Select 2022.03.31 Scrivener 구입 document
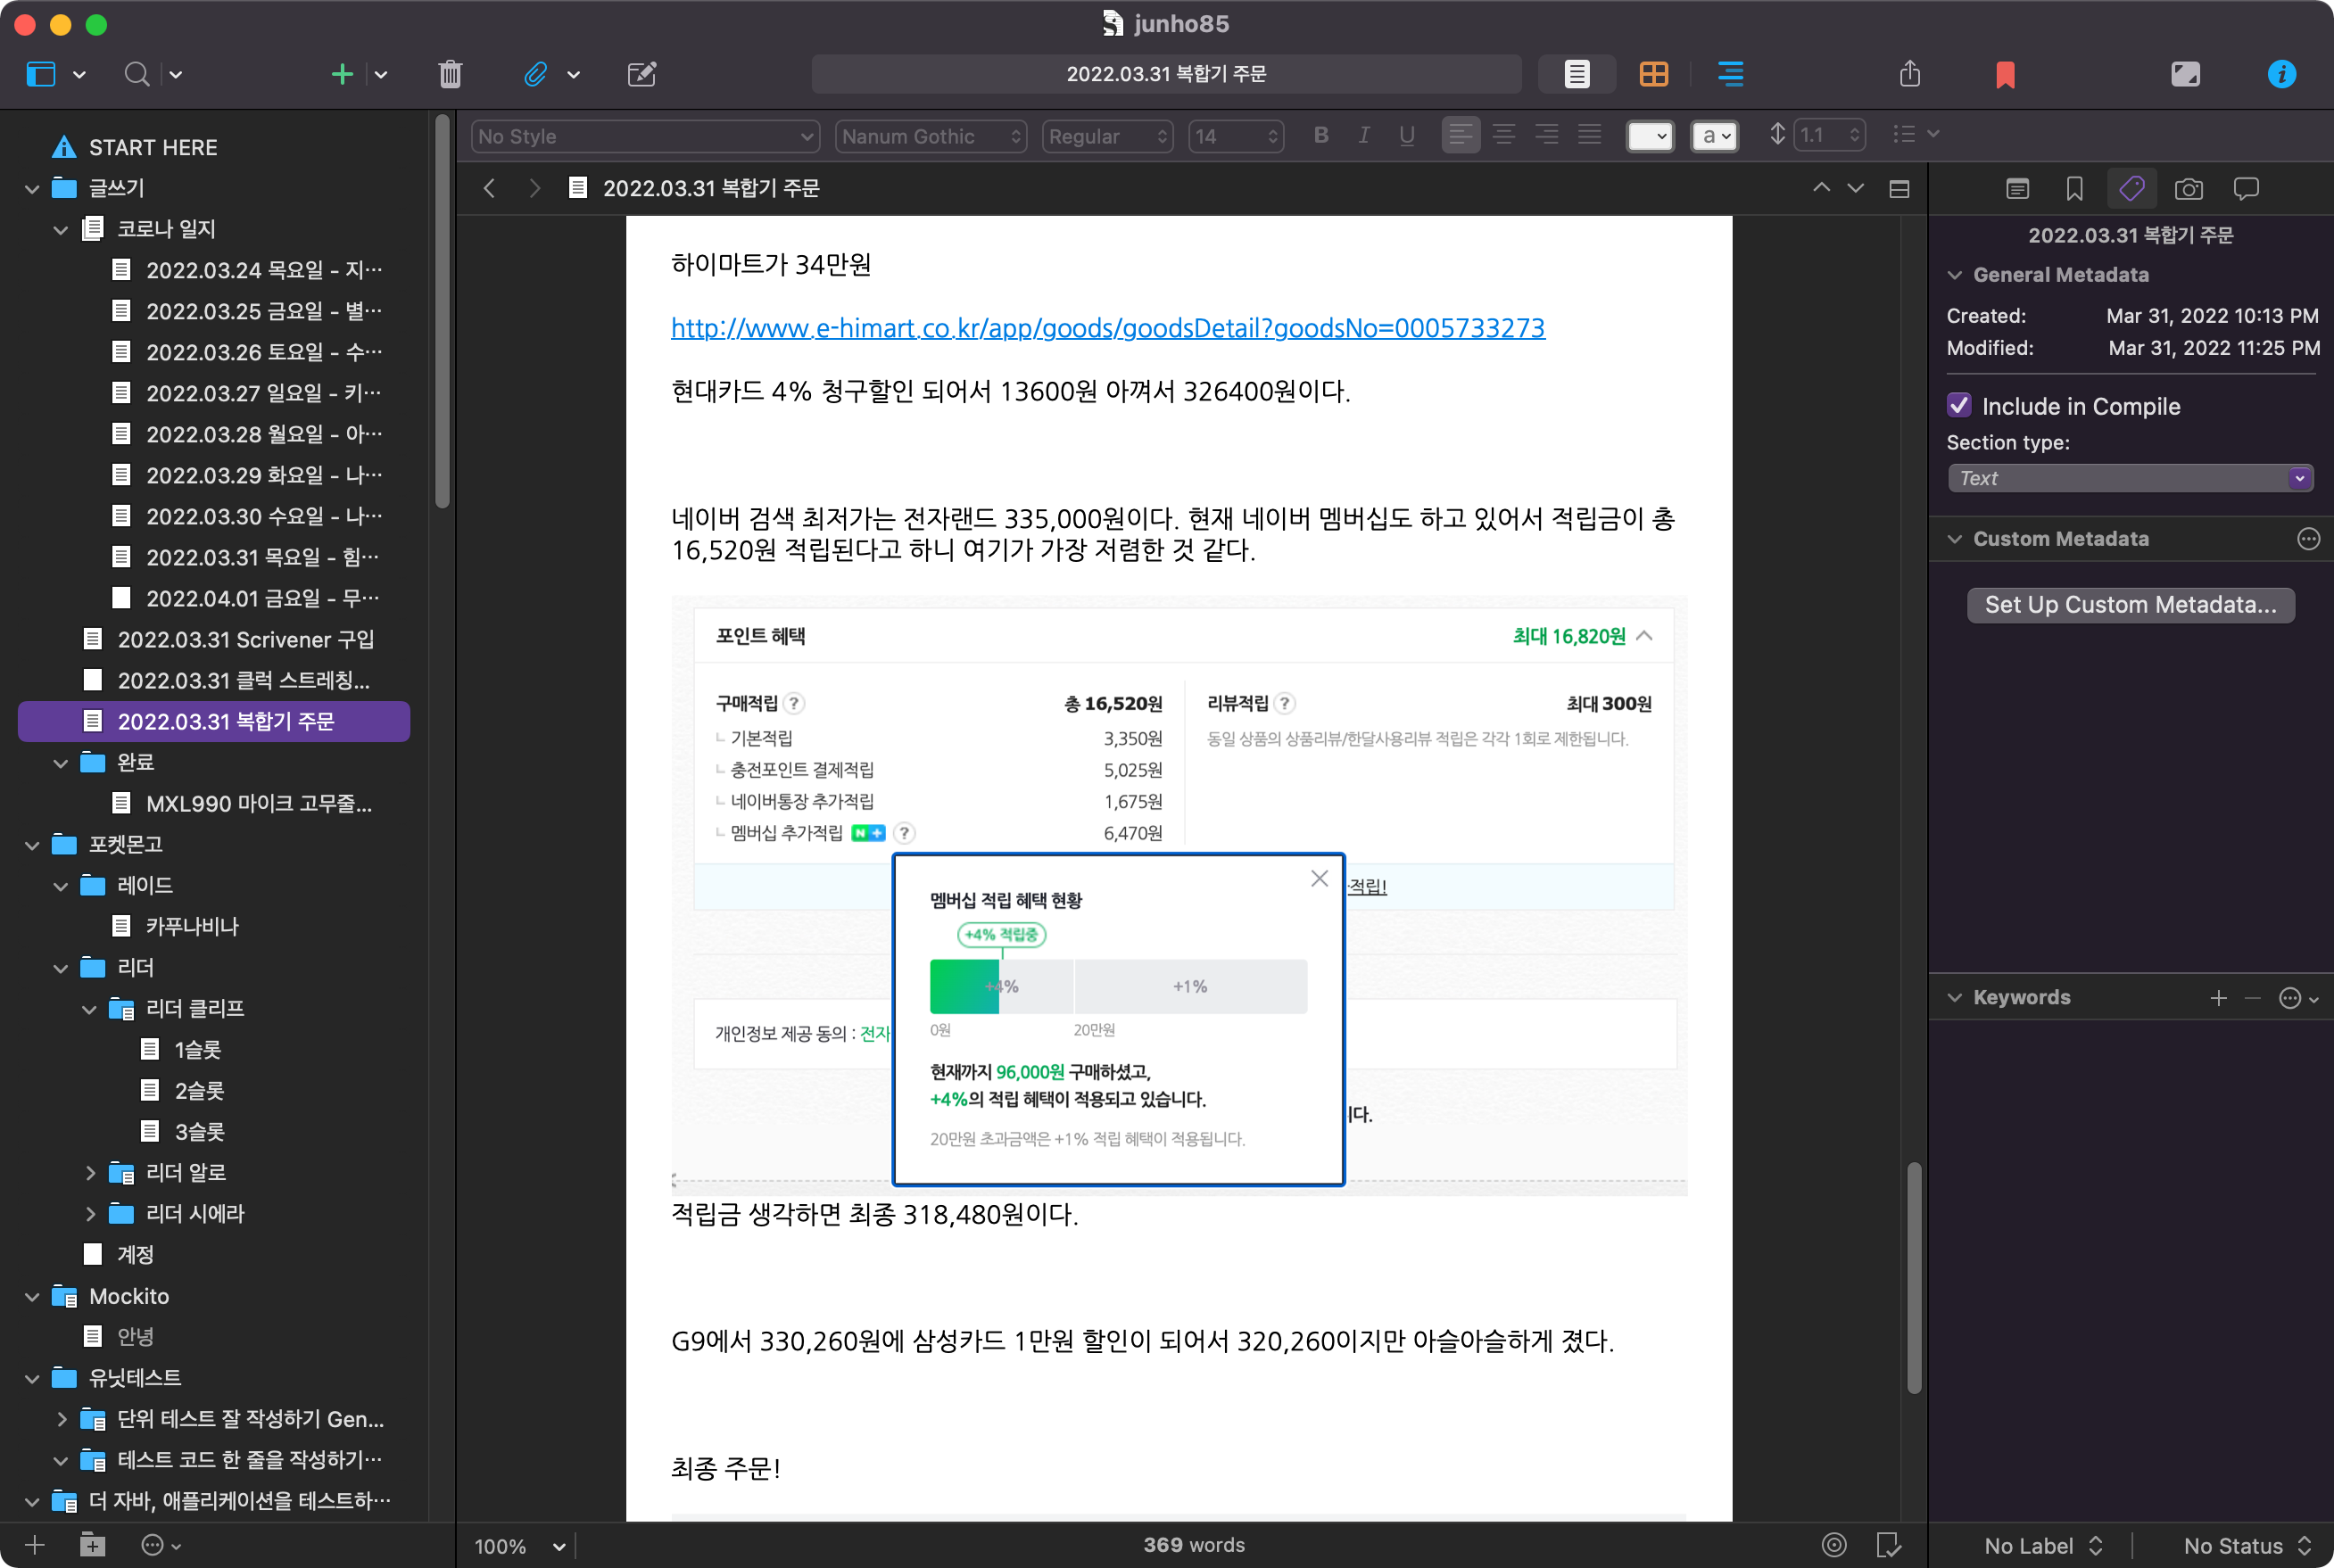Screen dimensions: 2334x1568 tap(245, 639)
